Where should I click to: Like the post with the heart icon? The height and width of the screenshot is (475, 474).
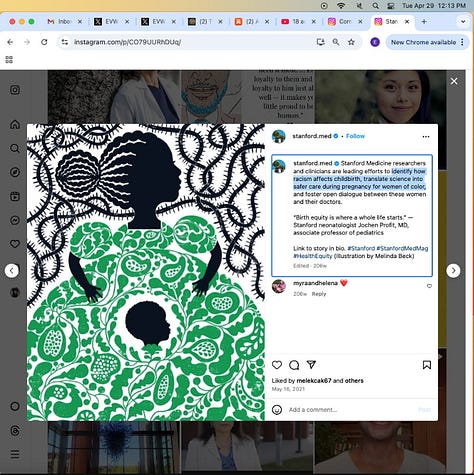pyautogui.click(x=277, y=365)
